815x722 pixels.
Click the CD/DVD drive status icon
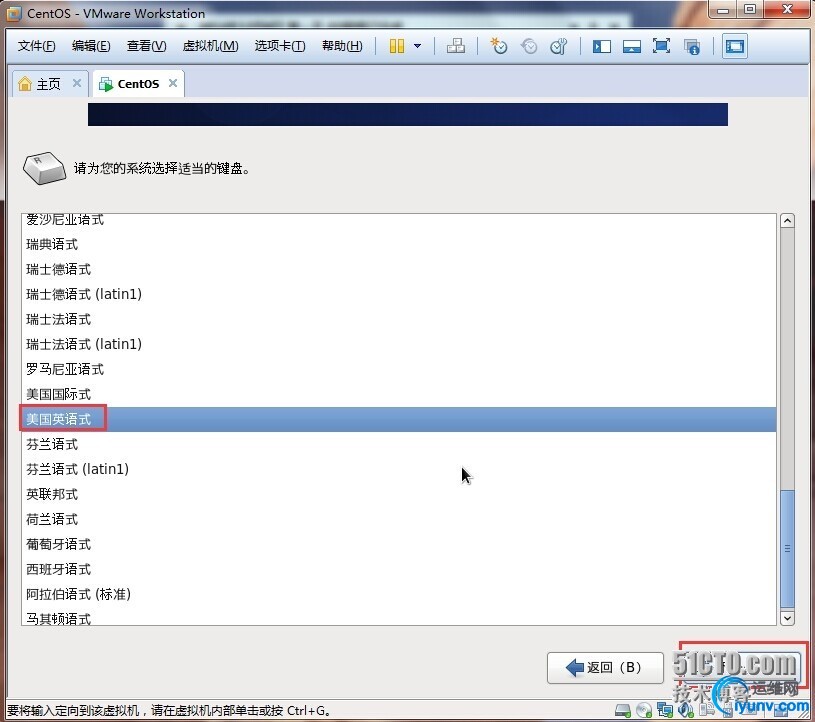click(644, 710)
